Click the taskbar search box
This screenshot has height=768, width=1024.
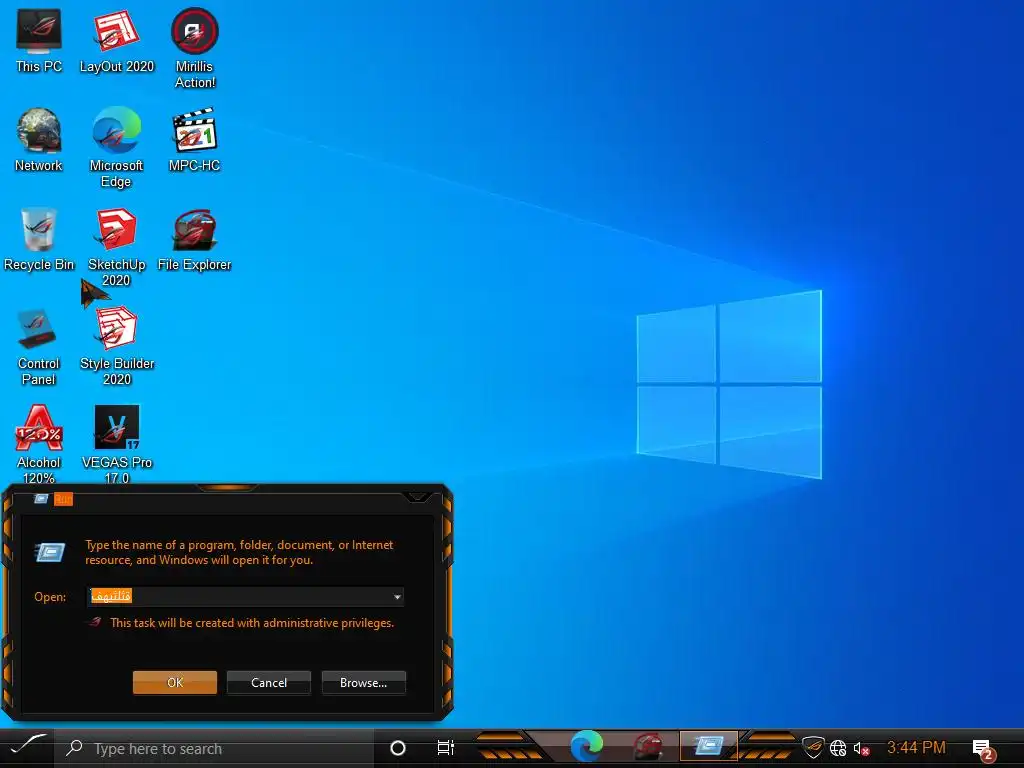[x=214, y=748]
